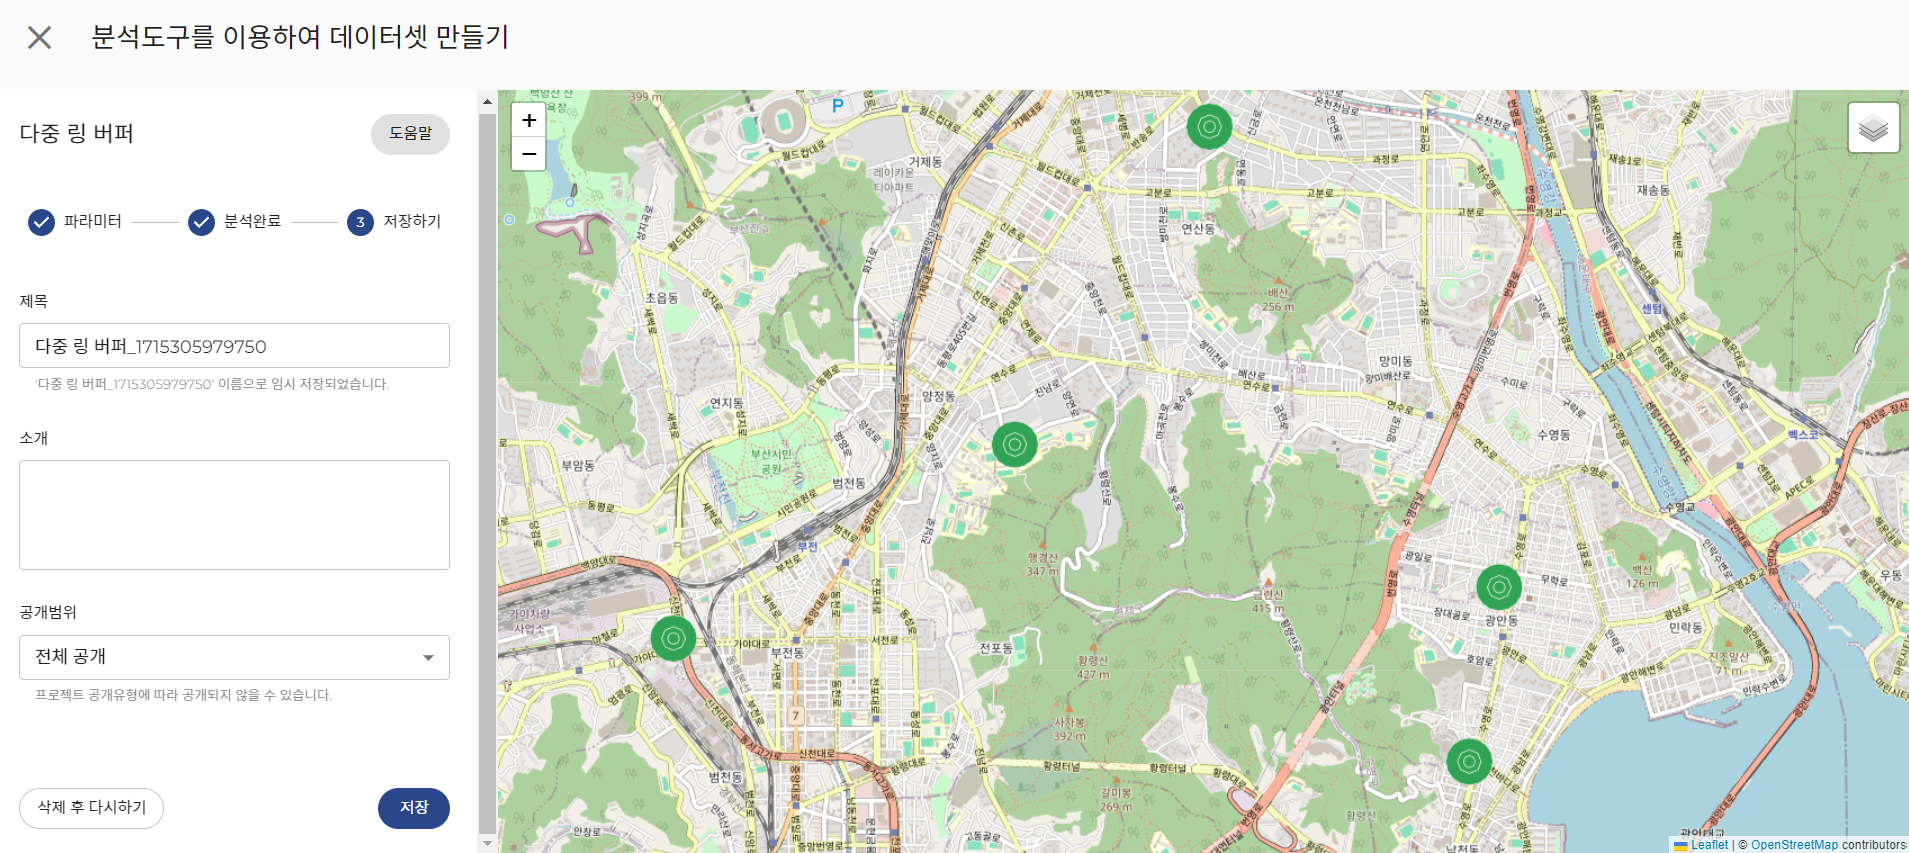Open the map layers control

click(1873, 128)
